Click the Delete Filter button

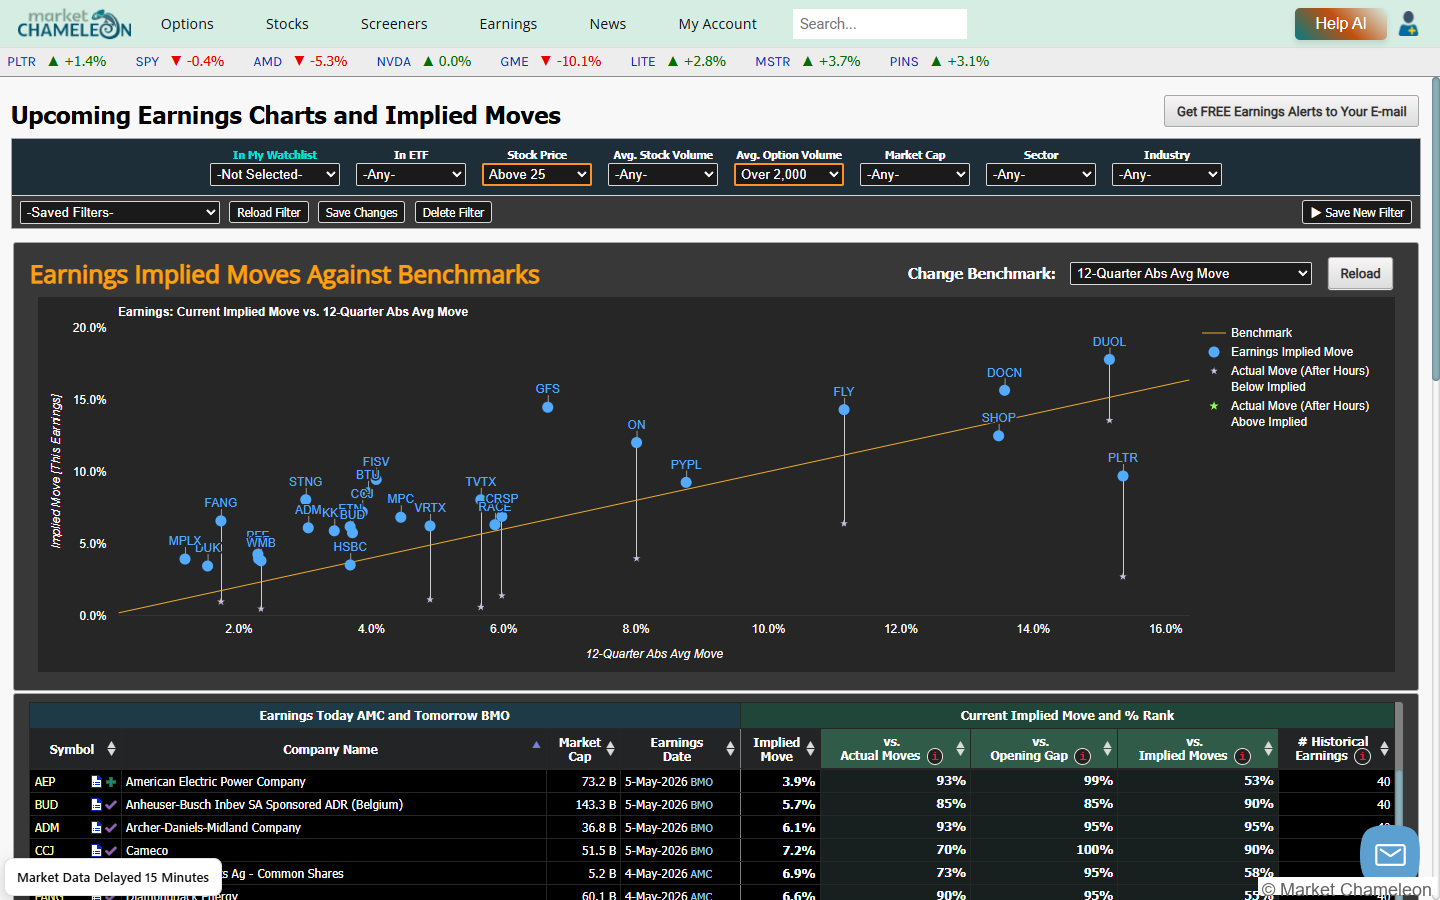tap(453, 212)
